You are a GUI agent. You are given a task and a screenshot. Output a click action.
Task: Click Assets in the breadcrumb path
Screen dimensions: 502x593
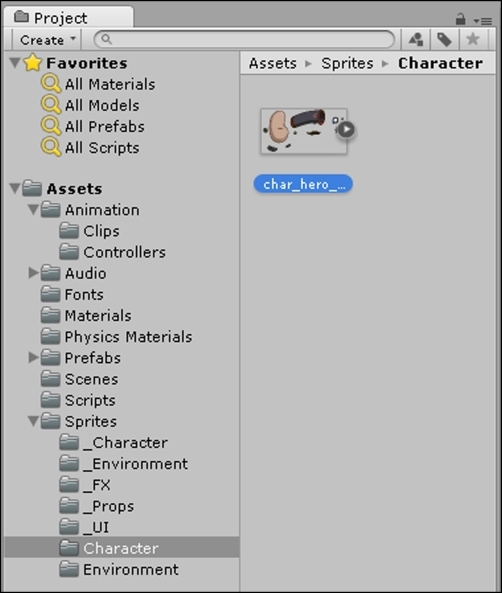(x=272, y=63)
